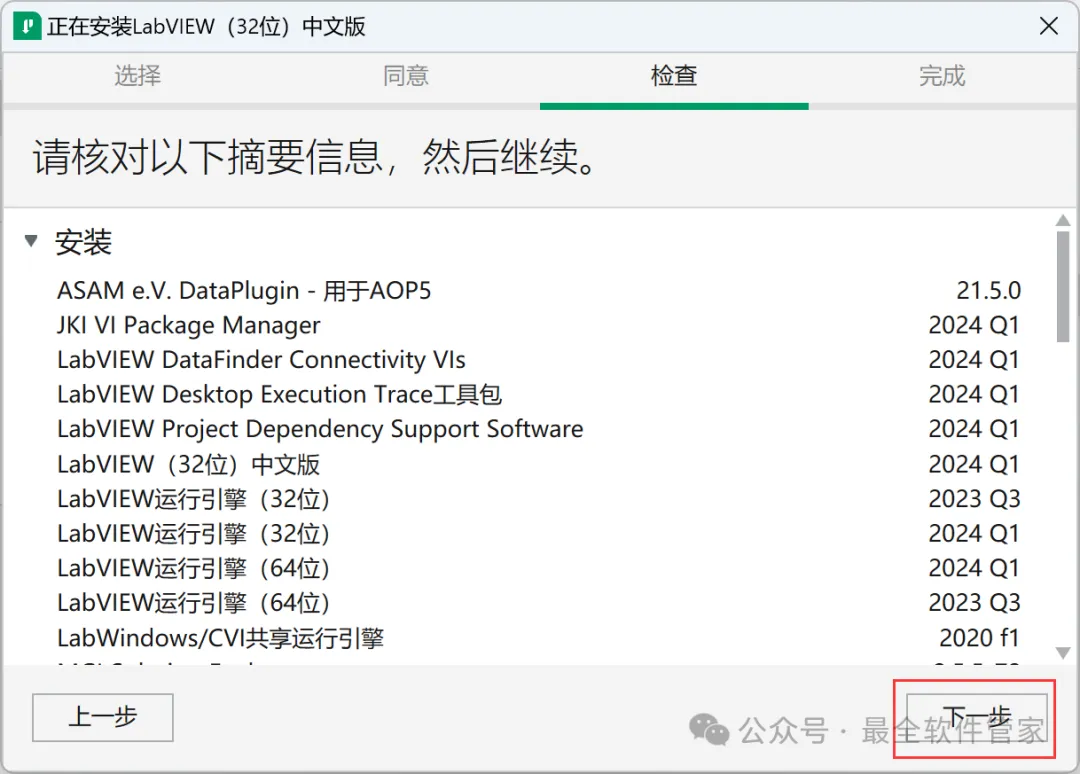Select LabVIEW运行引擎 (64位) 2023 Q3 row

pyautogui.click(x=539, y=603)
